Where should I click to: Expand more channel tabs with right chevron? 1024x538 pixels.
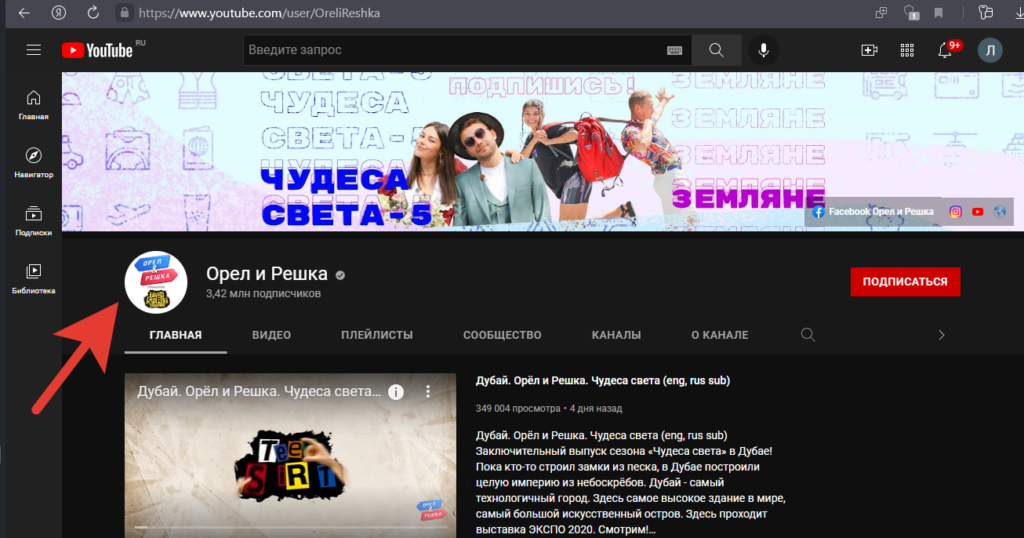click(x=941, y=335)
